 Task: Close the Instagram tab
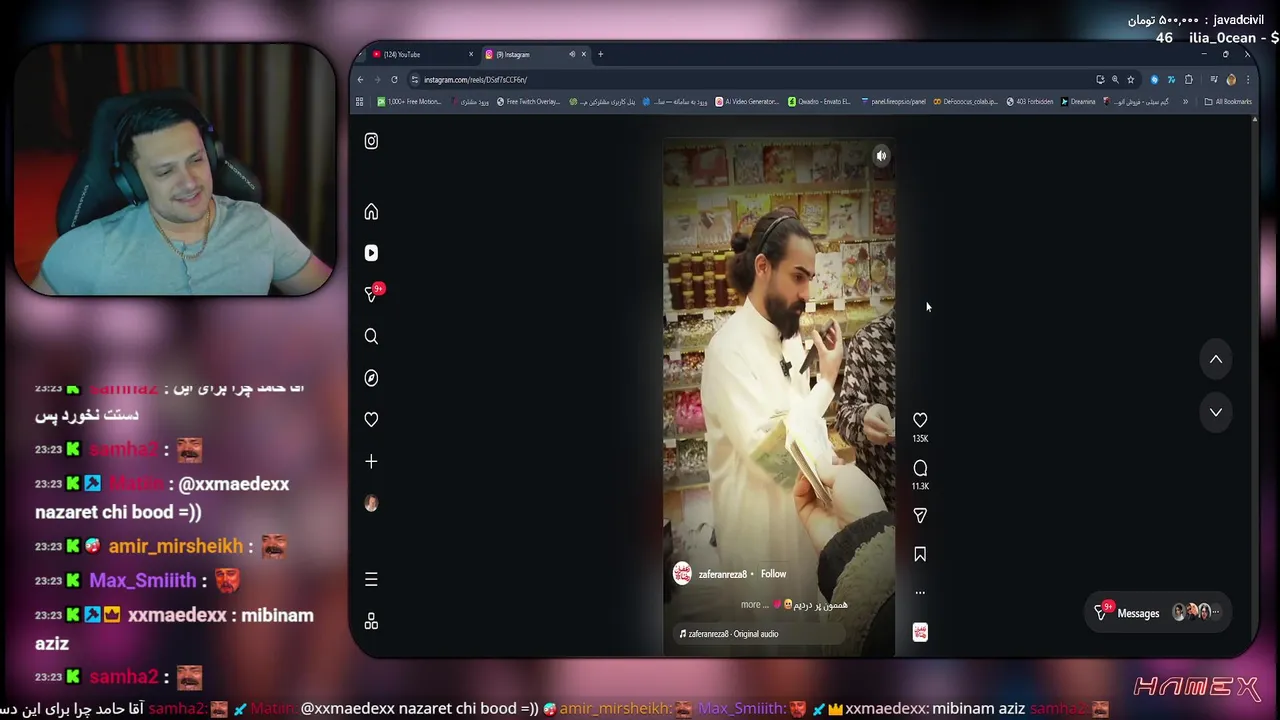point(585,54)
